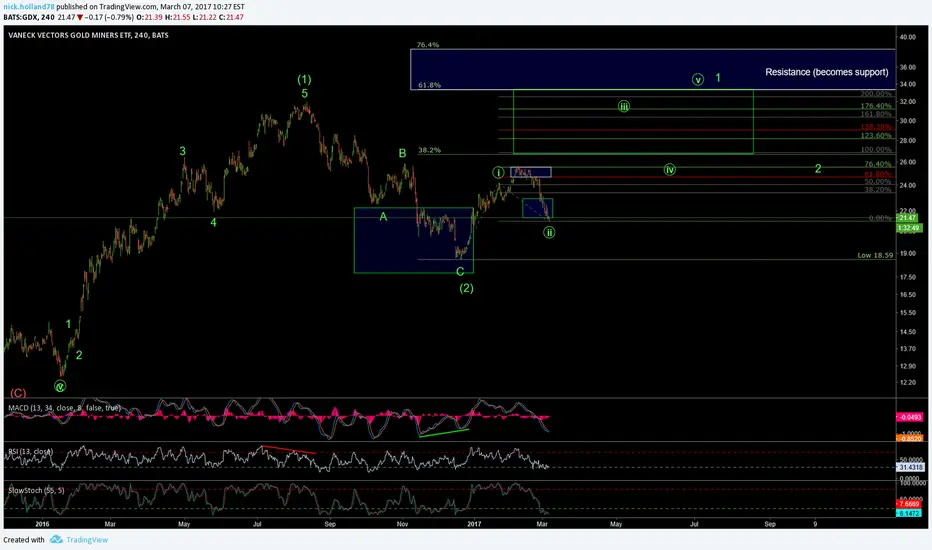Select the green wave 5 label under (1)
Screen dimensions: 932x550
[x=304, y=93]
